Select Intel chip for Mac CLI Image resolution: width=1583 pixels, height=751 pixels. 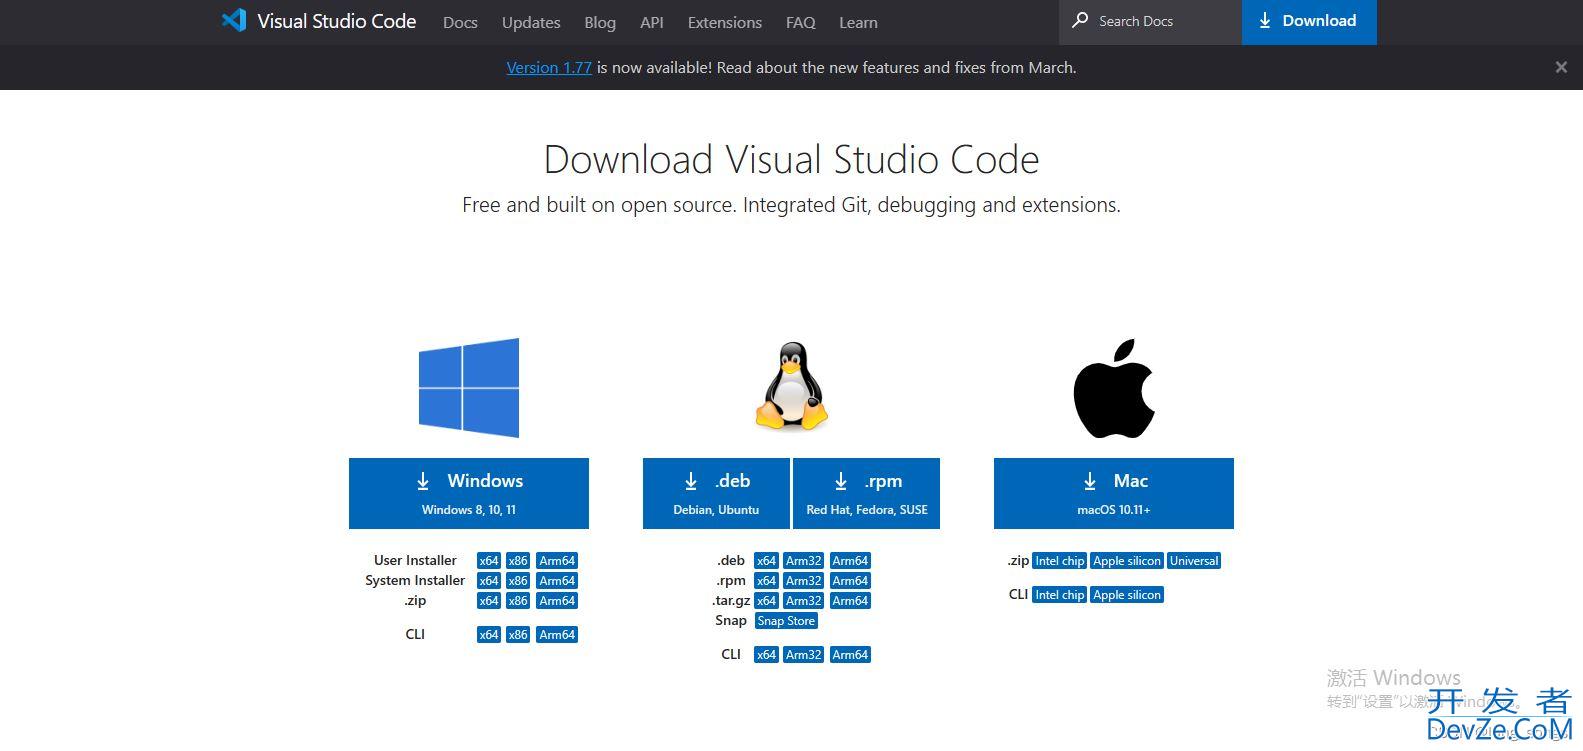coord(1060,595)
